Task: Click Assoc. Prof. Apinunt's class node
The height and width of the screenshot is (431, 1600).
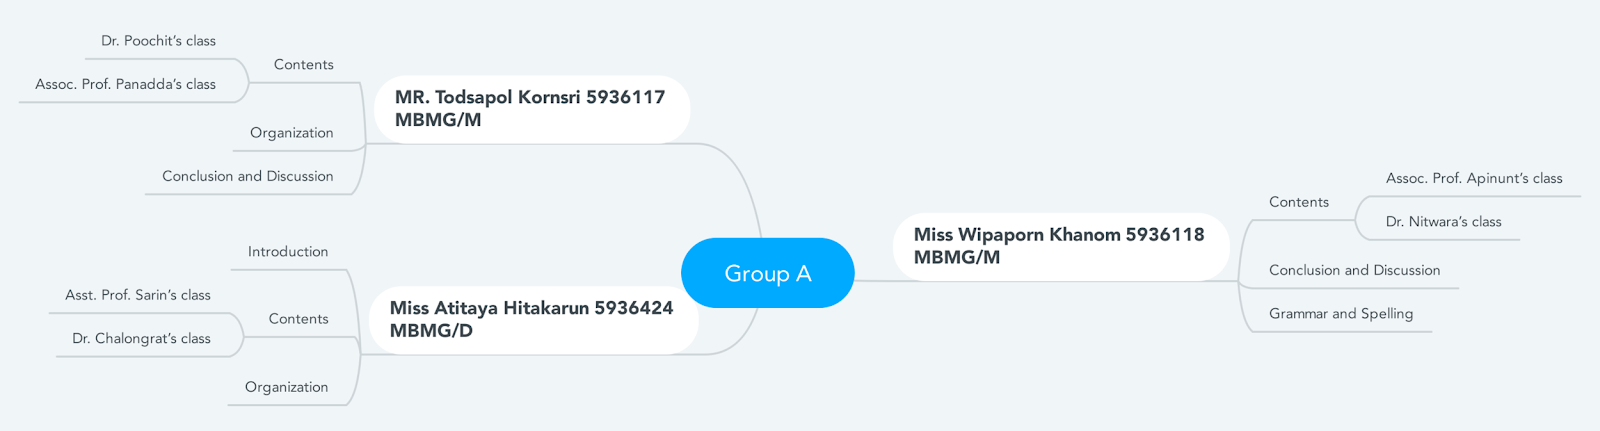Action: pyautogui.click(x=1474, y=178)
